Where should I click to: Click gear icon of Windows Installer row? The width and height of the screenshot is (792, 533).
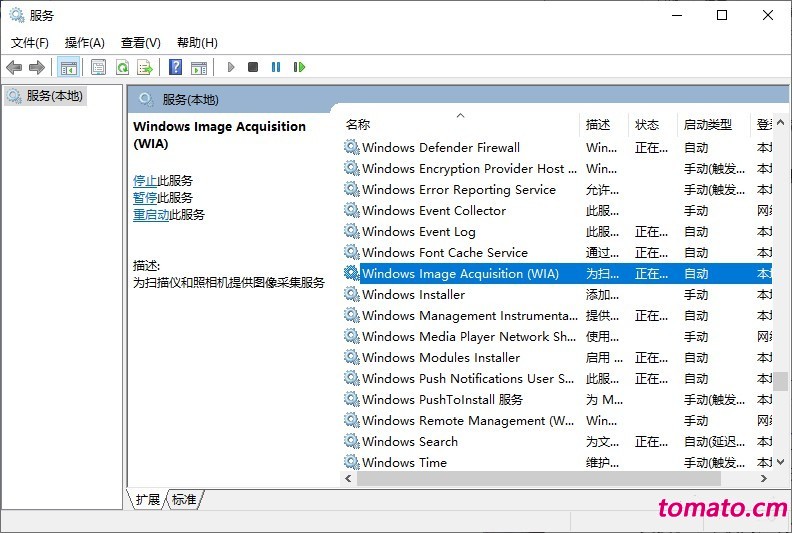[x=352, y=294]
